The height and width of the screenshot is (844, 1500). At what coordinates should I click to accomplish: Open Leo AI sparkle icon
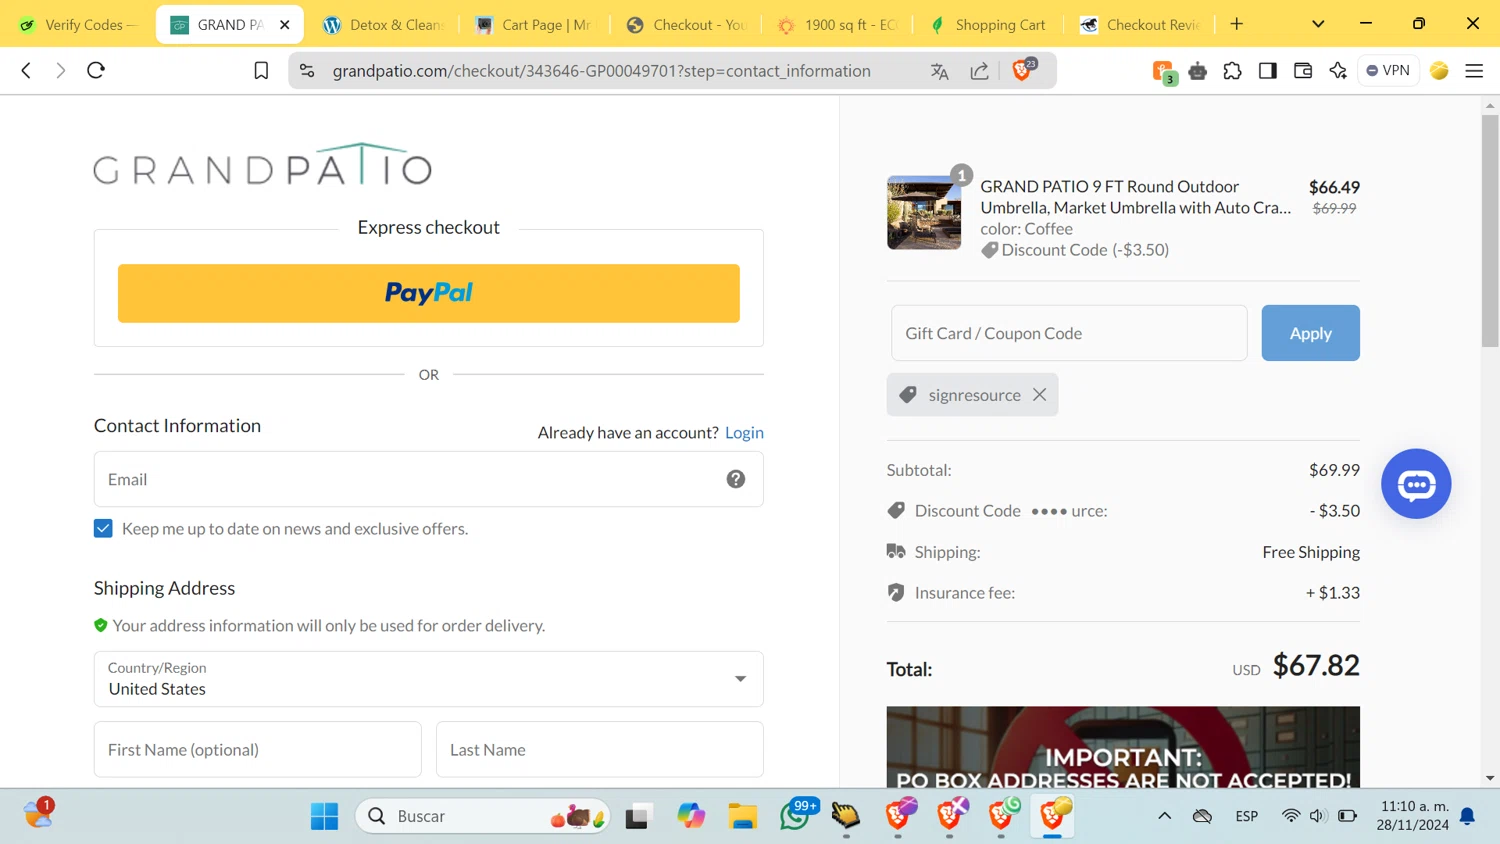click(x=1338, y=71)
